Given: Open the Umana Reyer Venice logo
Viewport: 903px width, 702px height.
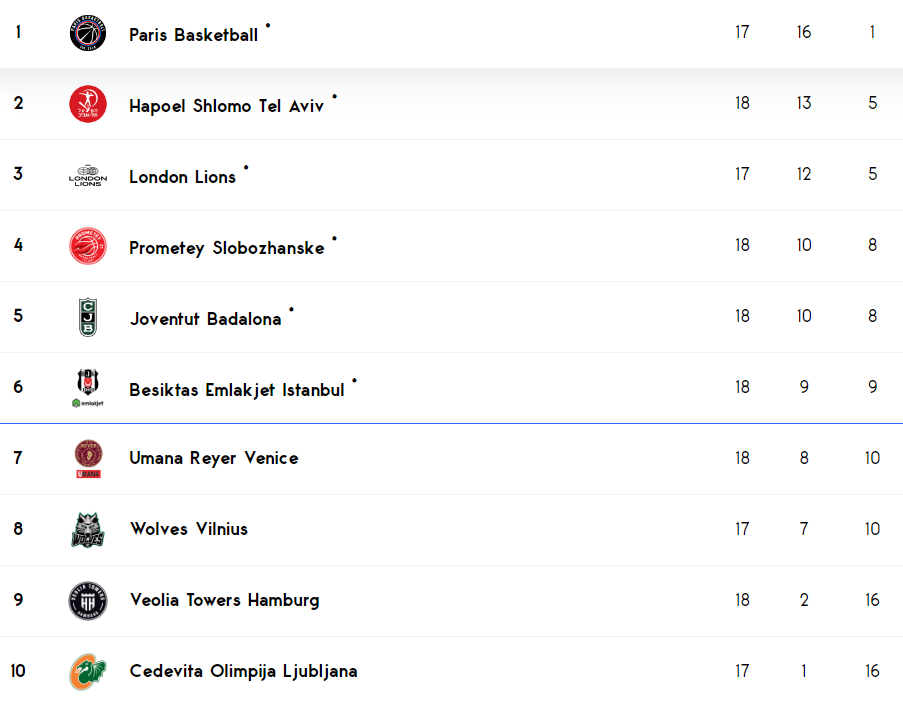Looking at the screenshot, I should tap(88, 459).
